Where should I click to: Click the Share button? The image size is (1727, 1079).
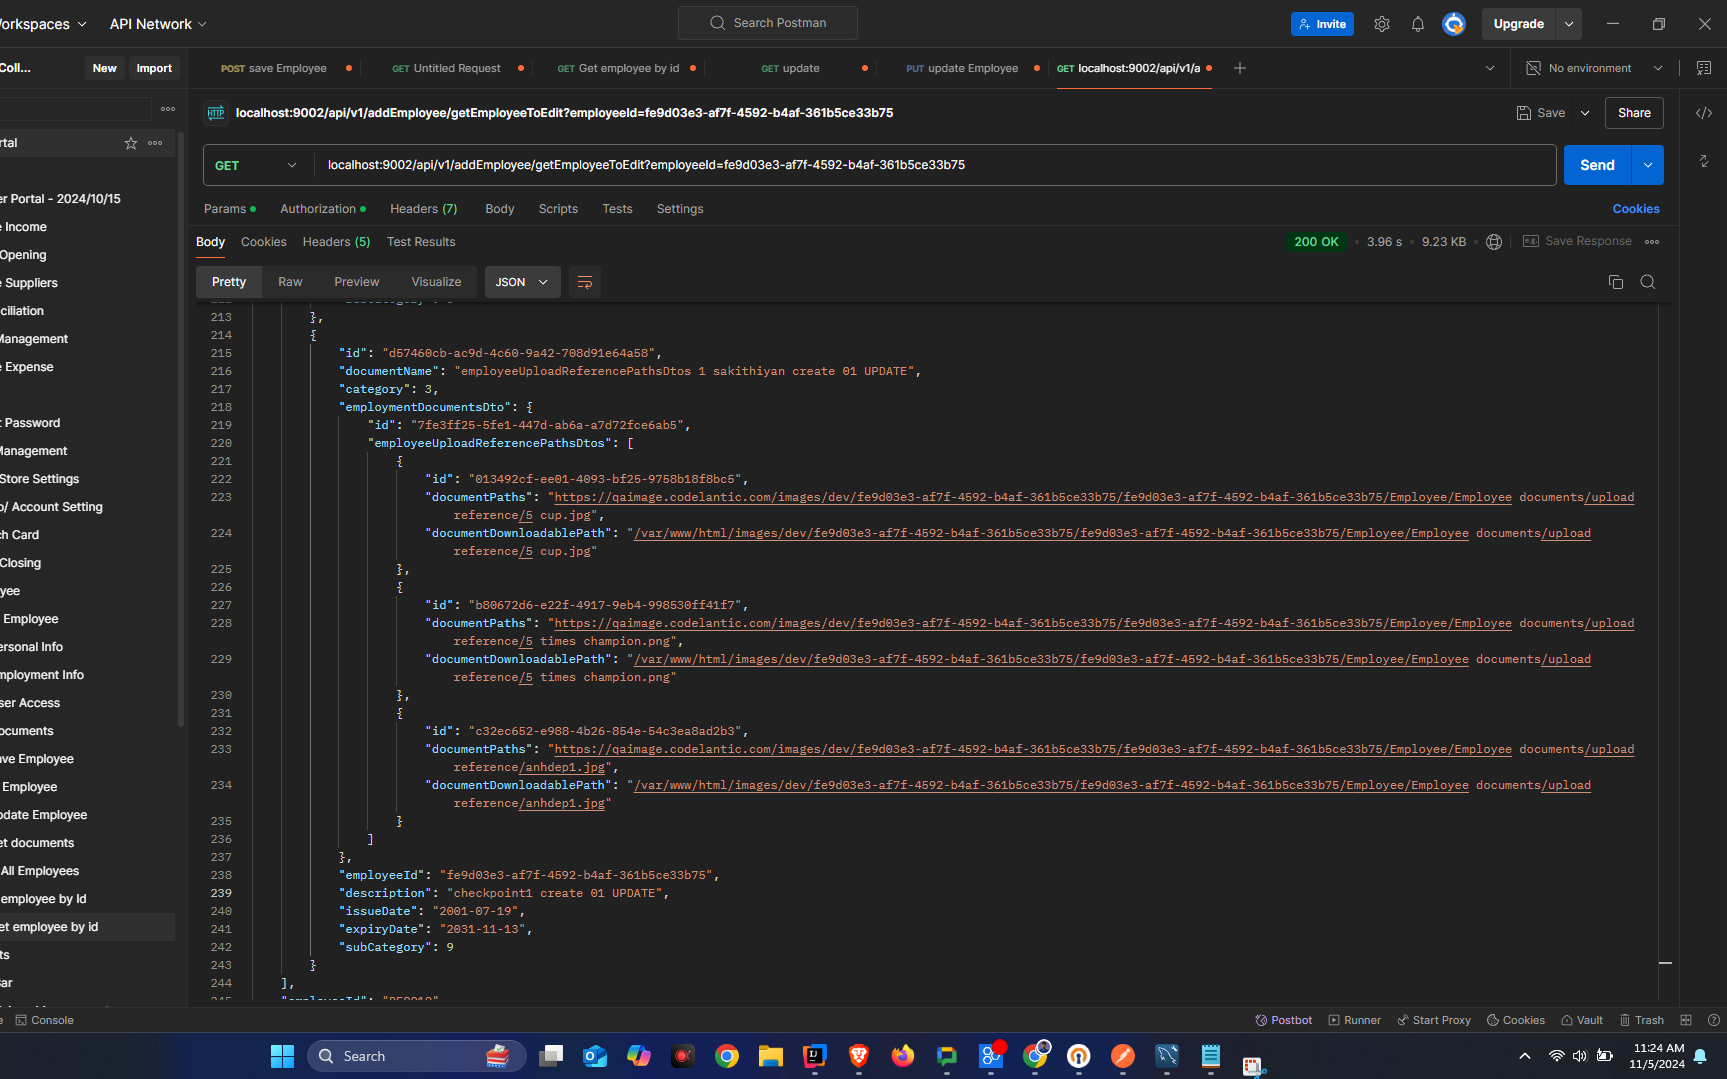click(x=1634, y=113)
